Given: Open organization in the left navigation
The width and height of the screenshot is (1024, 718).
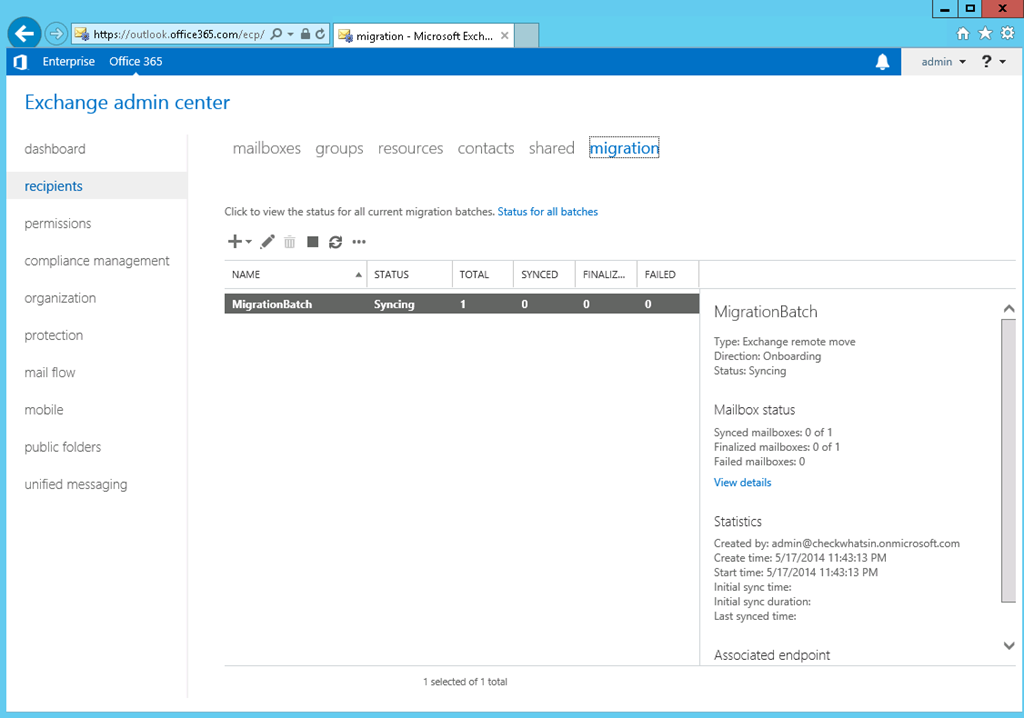Looking at the screenshot, I should 60,298.
